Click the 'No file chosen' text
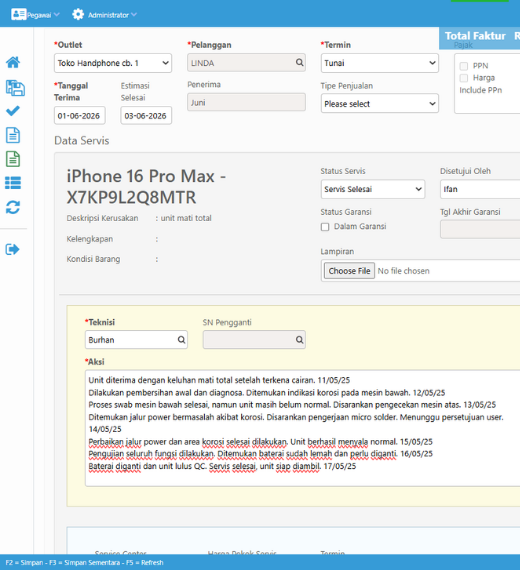 pyautogui.click(x=403, y=271)
